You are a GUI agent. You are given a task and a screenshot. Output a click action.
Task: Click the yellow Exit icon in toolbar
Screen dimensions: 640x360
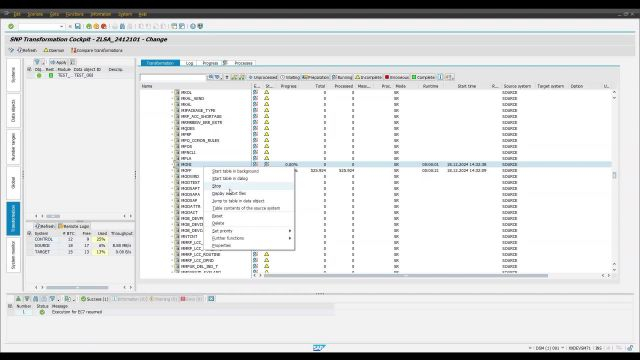tap(96, 26)
